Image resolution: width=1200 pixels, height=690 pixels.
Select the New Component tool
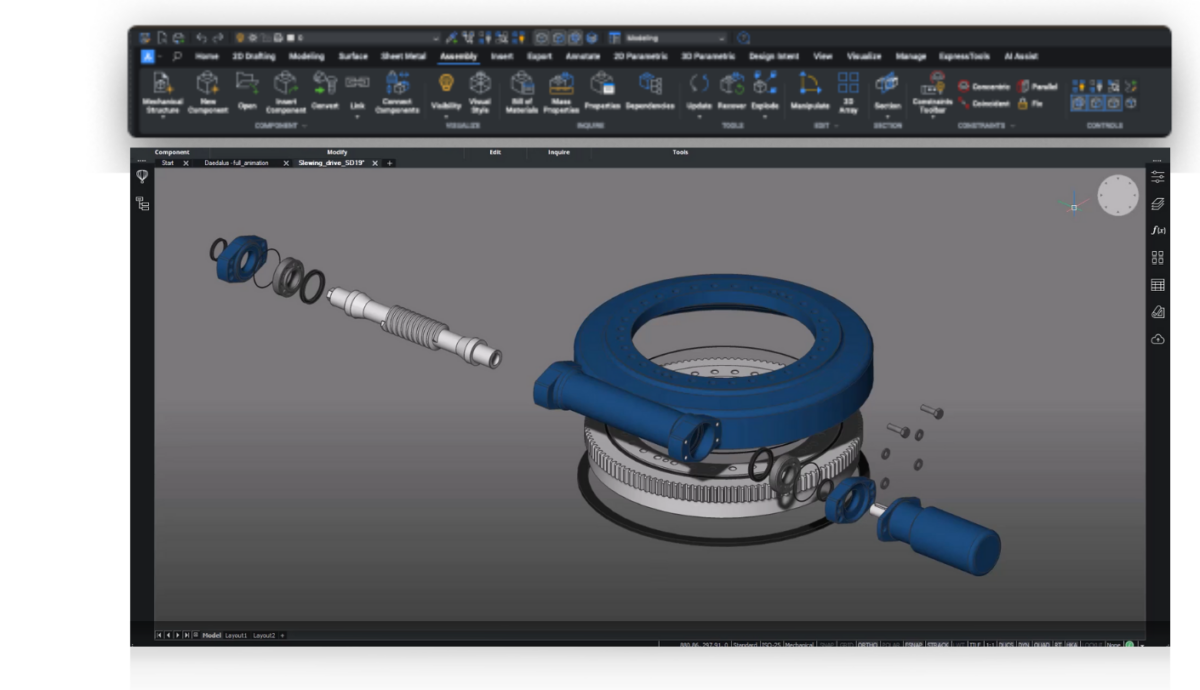(x=207, y=90)
